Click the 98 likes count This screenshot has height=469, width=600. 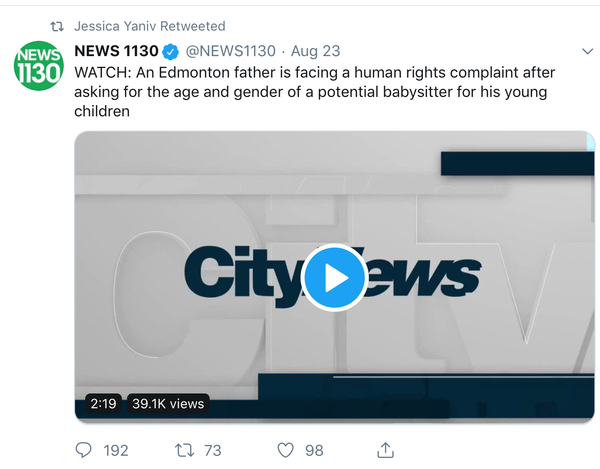click(x=314, y=450)
